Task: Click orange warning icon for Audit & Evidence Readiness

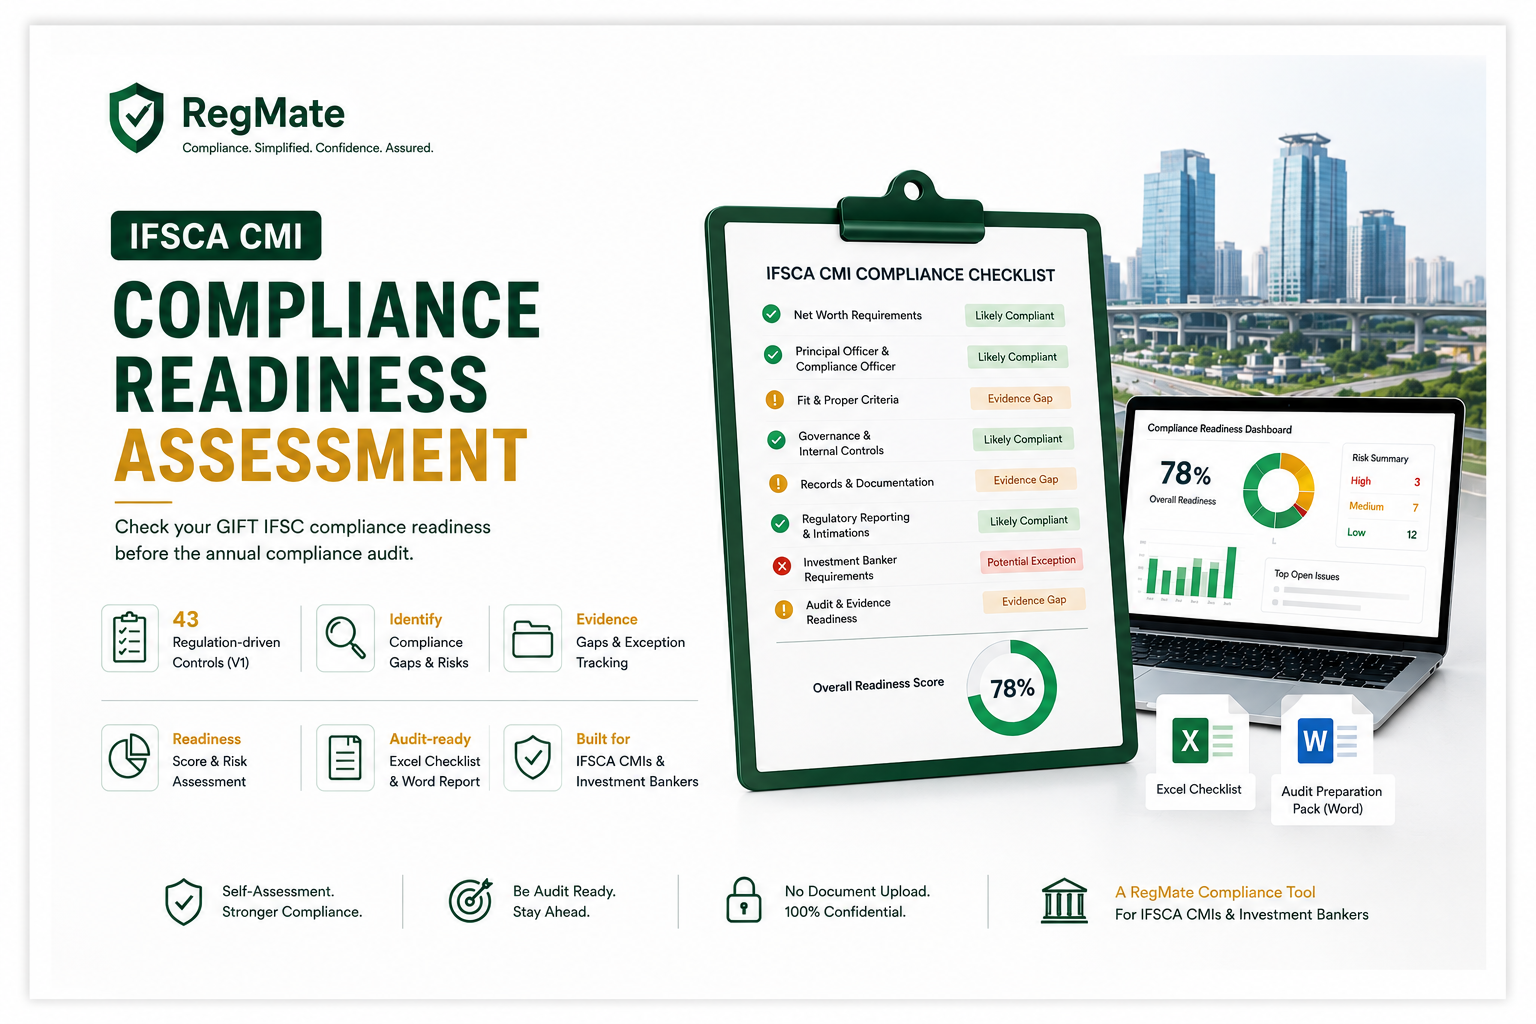Action: pos(784,609)
